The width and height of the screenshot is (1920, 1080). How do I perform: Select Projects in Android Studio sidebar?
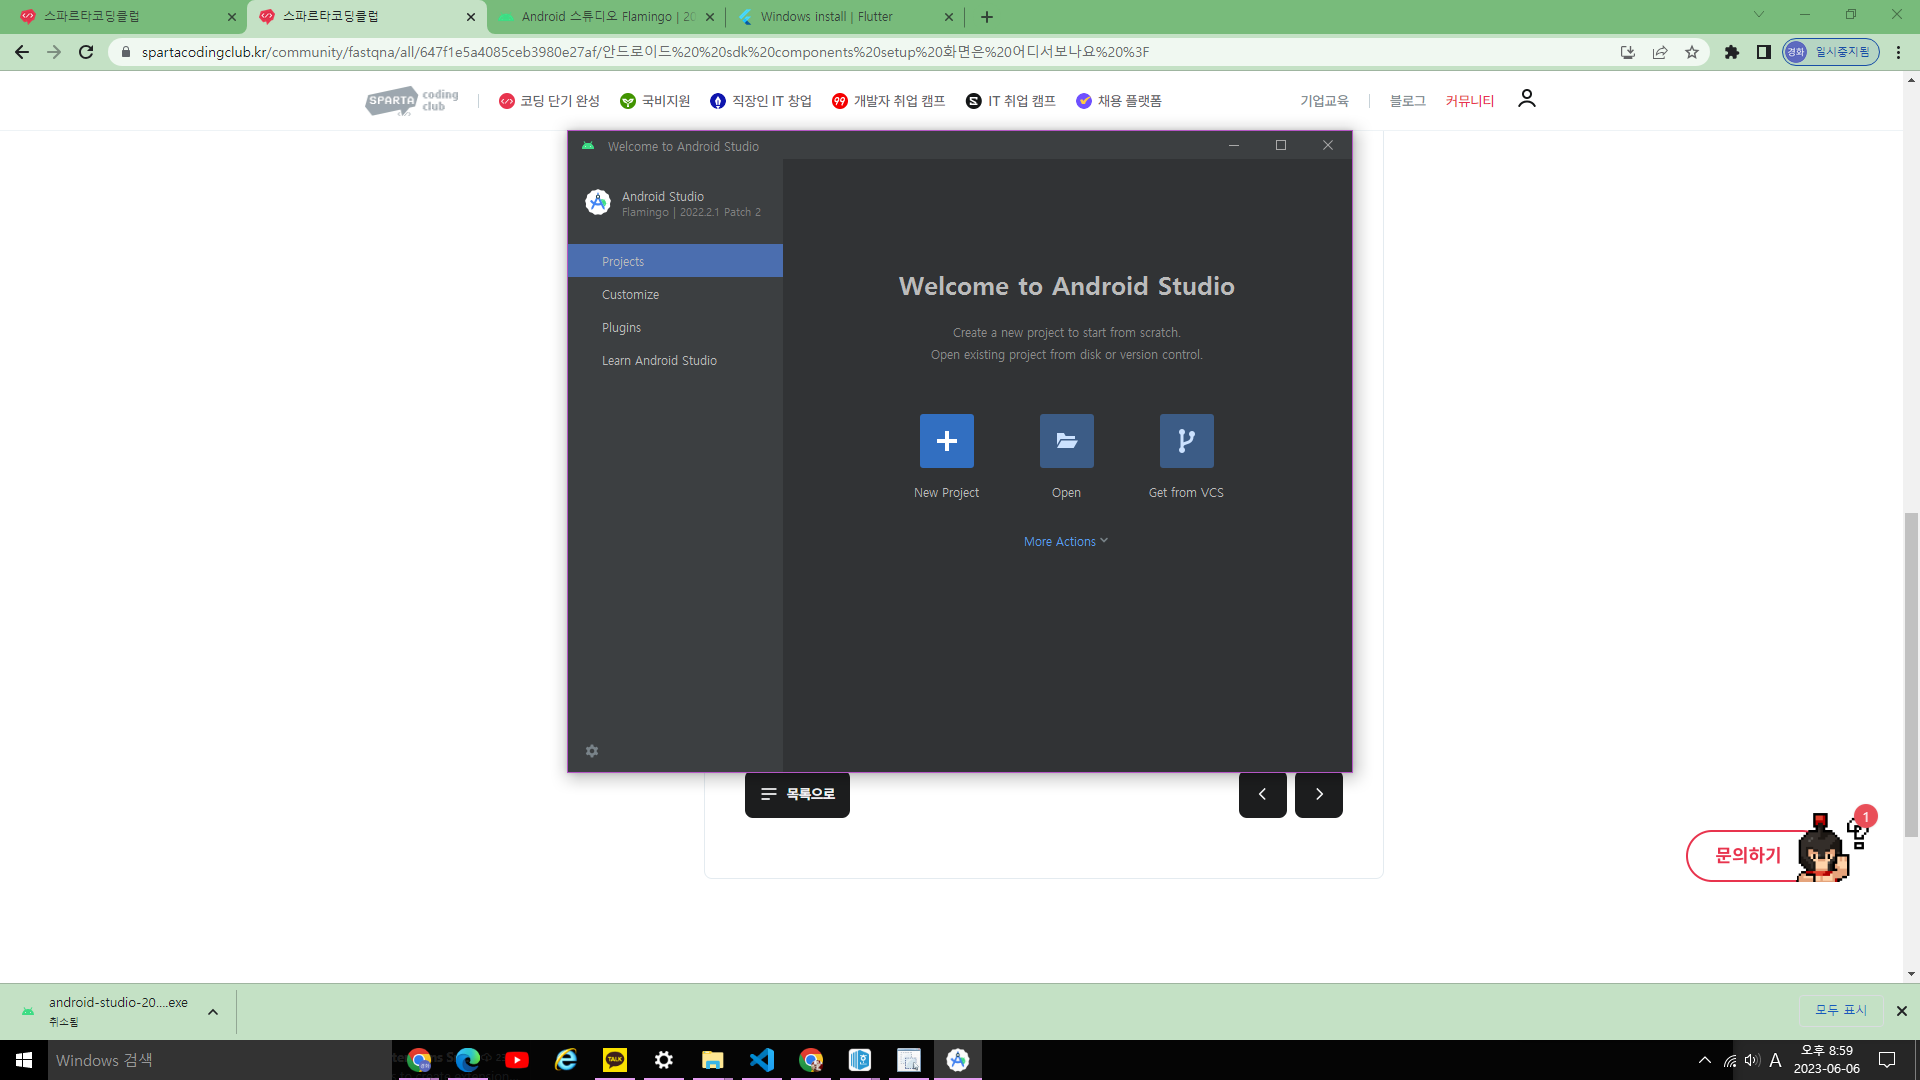(x=675, y=261)
